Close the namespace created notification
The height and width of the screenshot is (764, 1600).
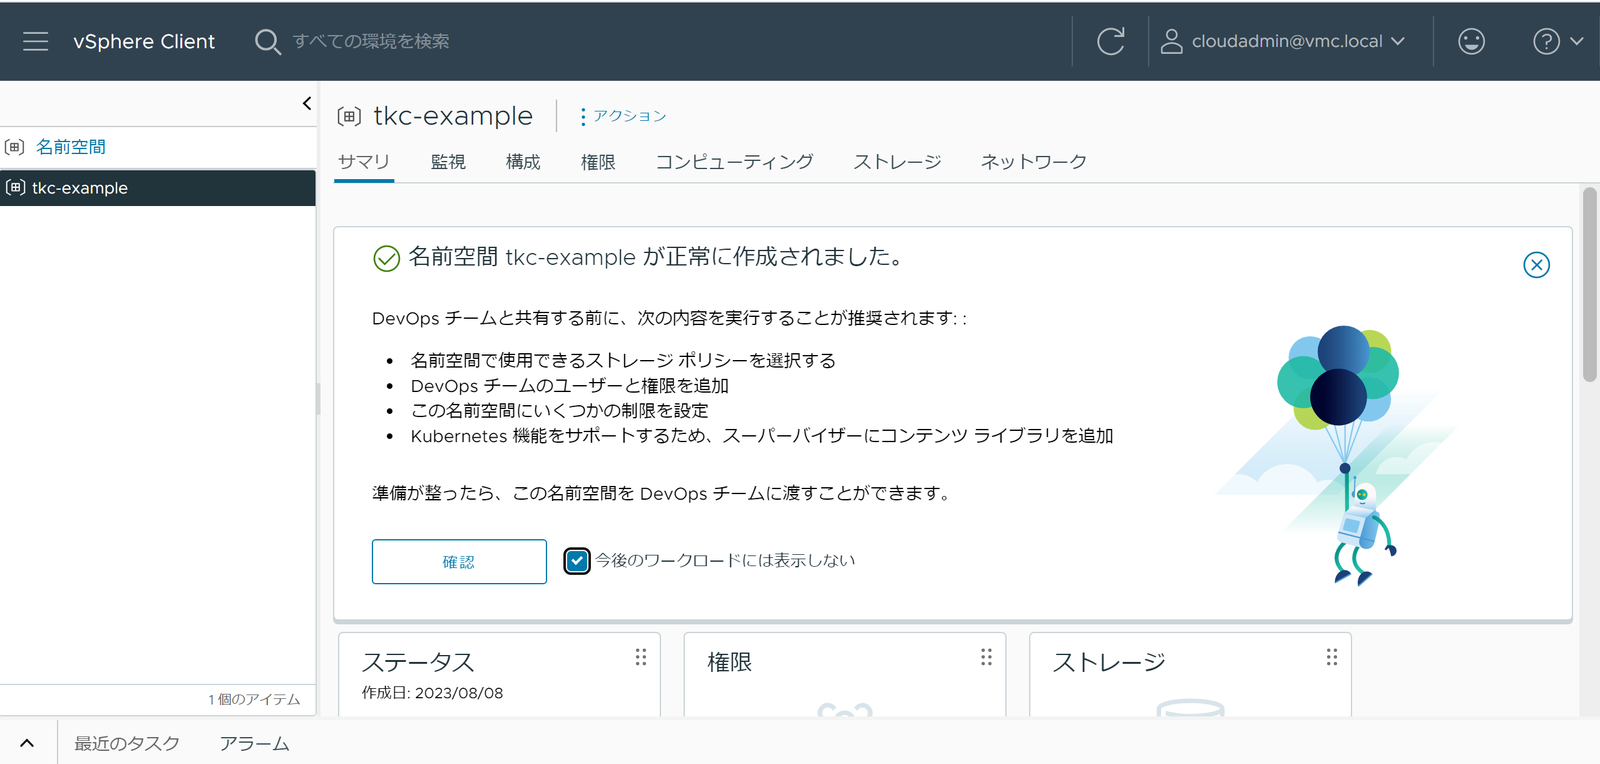coord(1536,265)
